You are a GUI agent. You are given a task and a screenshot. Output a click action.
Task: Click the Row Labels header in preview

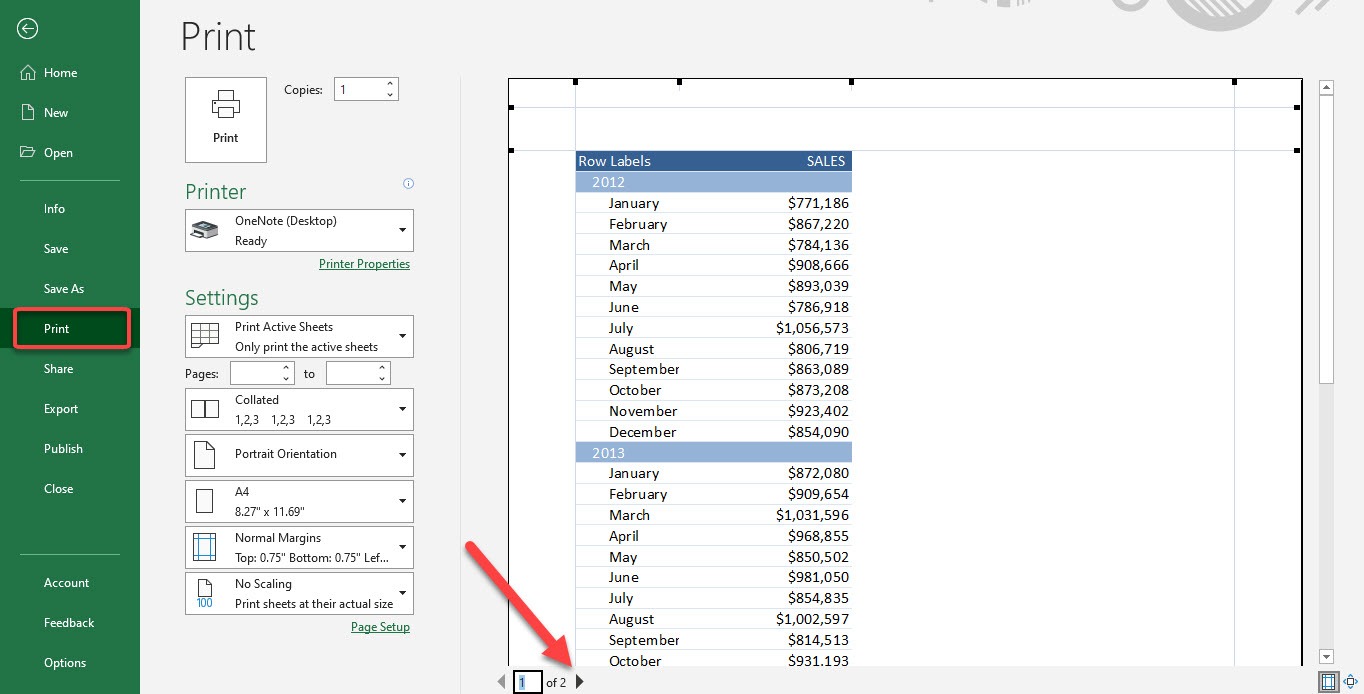coord(614,161)
